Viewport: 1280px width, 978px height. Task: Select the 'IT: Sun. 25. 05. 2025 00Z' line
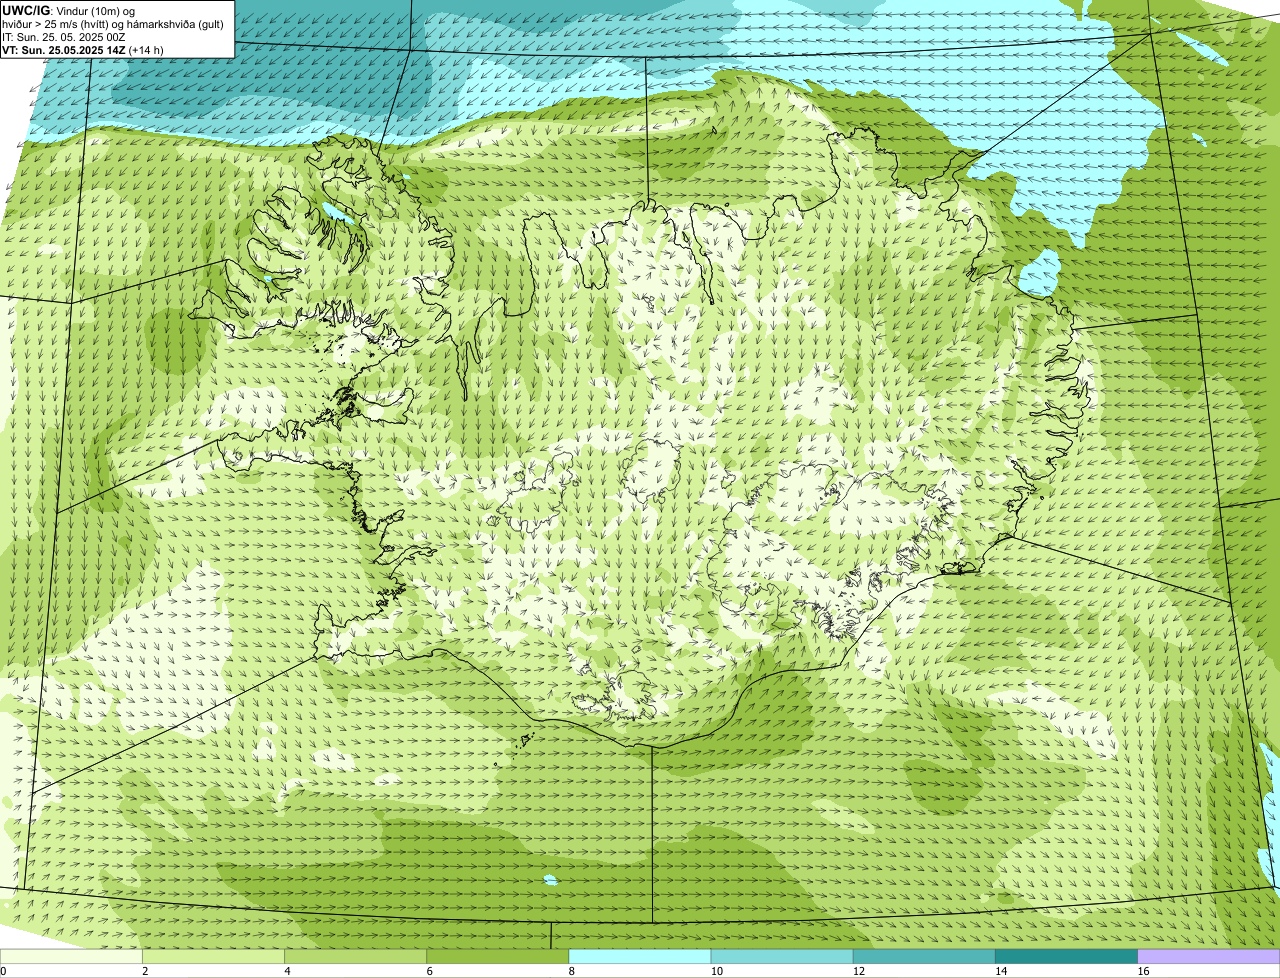coord(63,37)
